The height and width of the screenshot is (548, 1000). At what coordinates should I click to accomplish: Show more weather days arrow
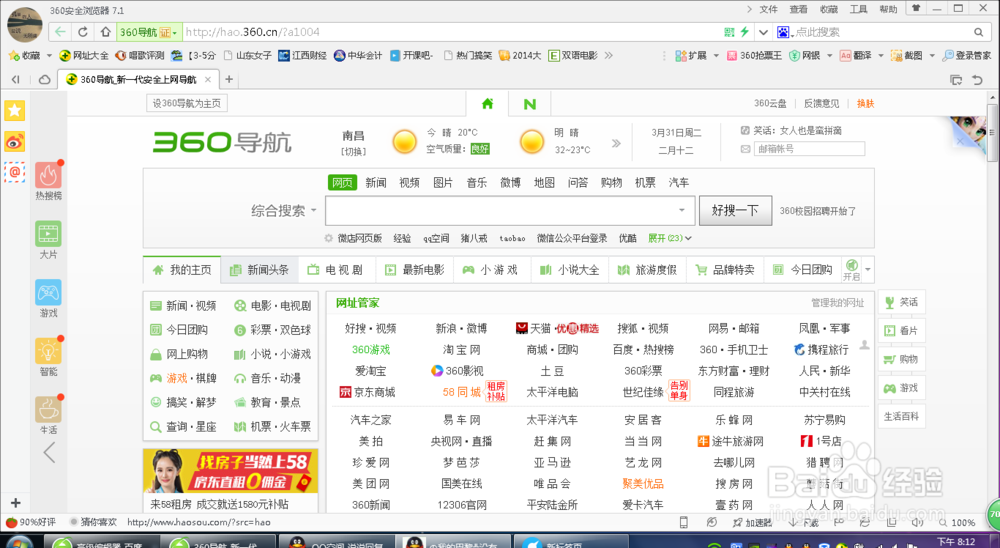point(616,144)
